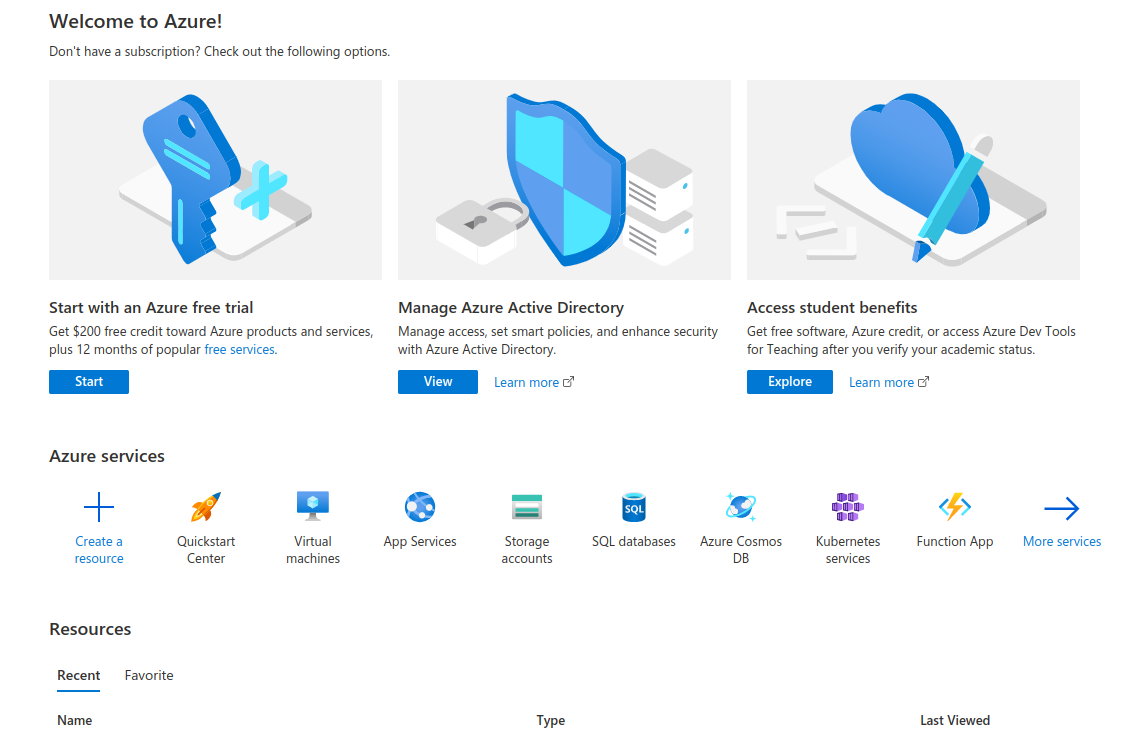Click the Azure Cosmos DB icon
The image size is (1133, 746).
(741, 507)
